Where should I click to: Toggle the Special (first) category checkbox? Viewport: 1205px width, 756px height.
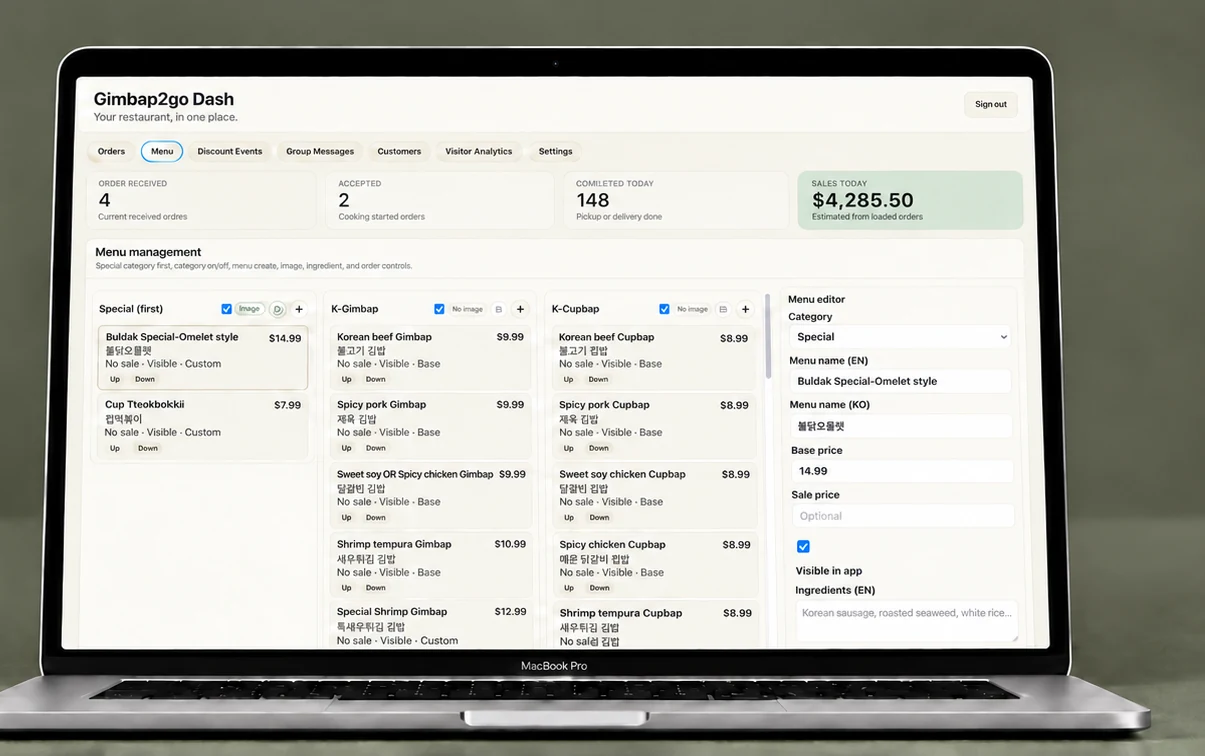pyautogui.click(x=227, y=309)
